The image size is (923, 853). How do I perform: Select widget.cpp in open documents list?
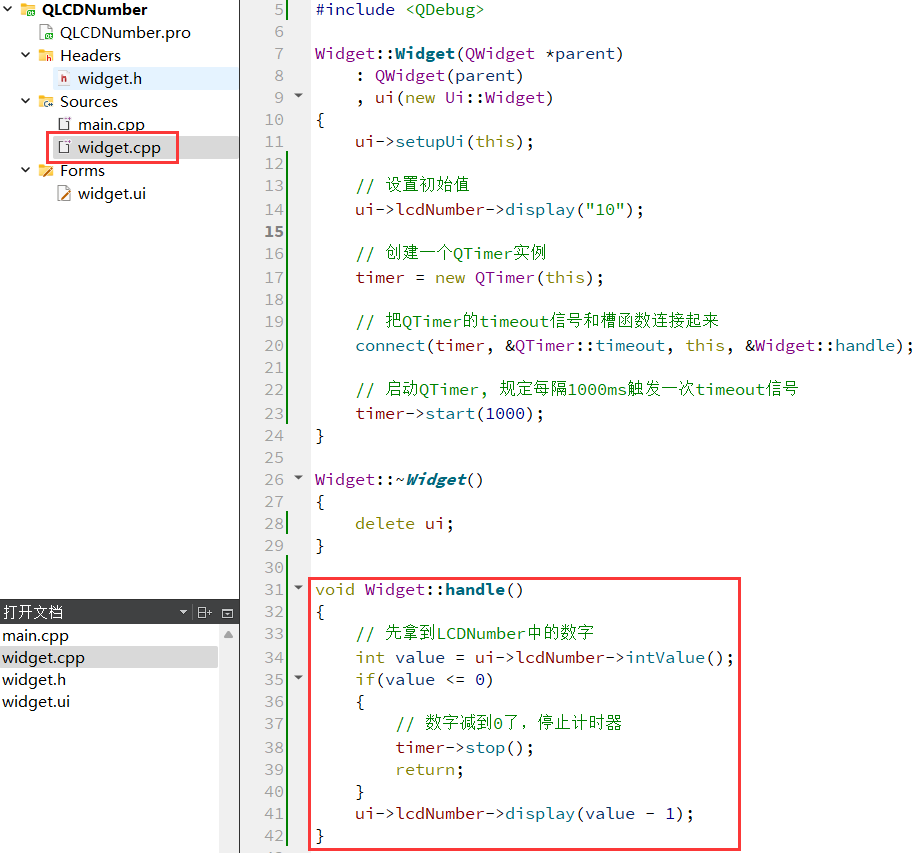point(109,658)
